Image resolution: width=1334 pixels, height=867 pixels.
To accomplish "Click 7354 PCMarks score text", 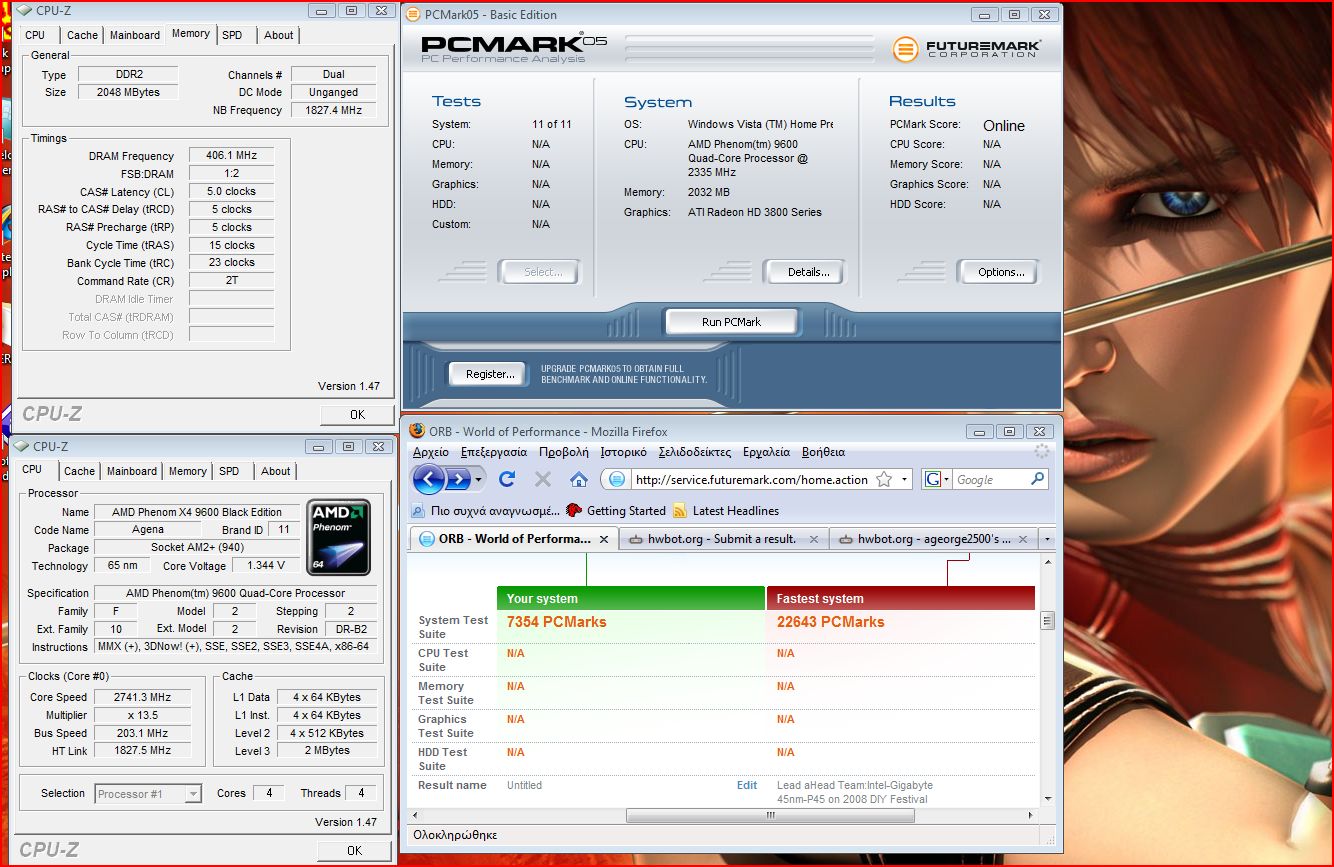I will 556,622.
